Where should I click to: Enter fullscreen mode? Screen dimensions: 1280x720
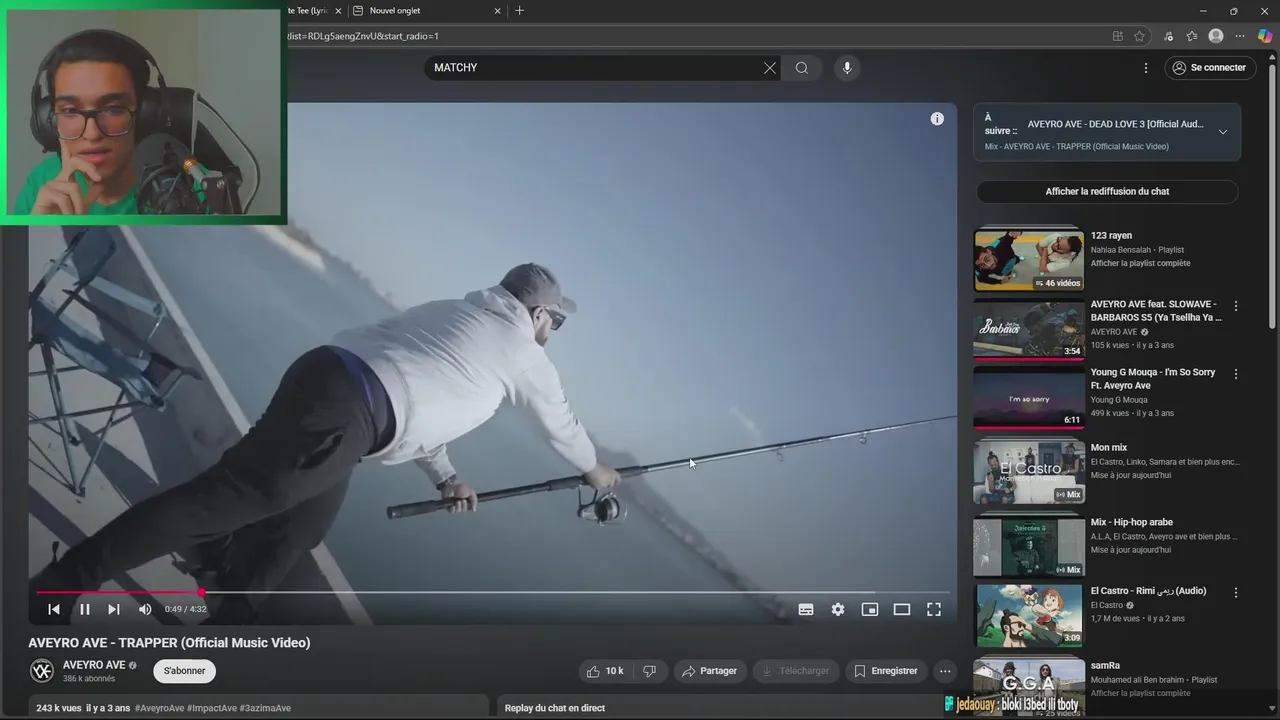[x=934, y=609]
